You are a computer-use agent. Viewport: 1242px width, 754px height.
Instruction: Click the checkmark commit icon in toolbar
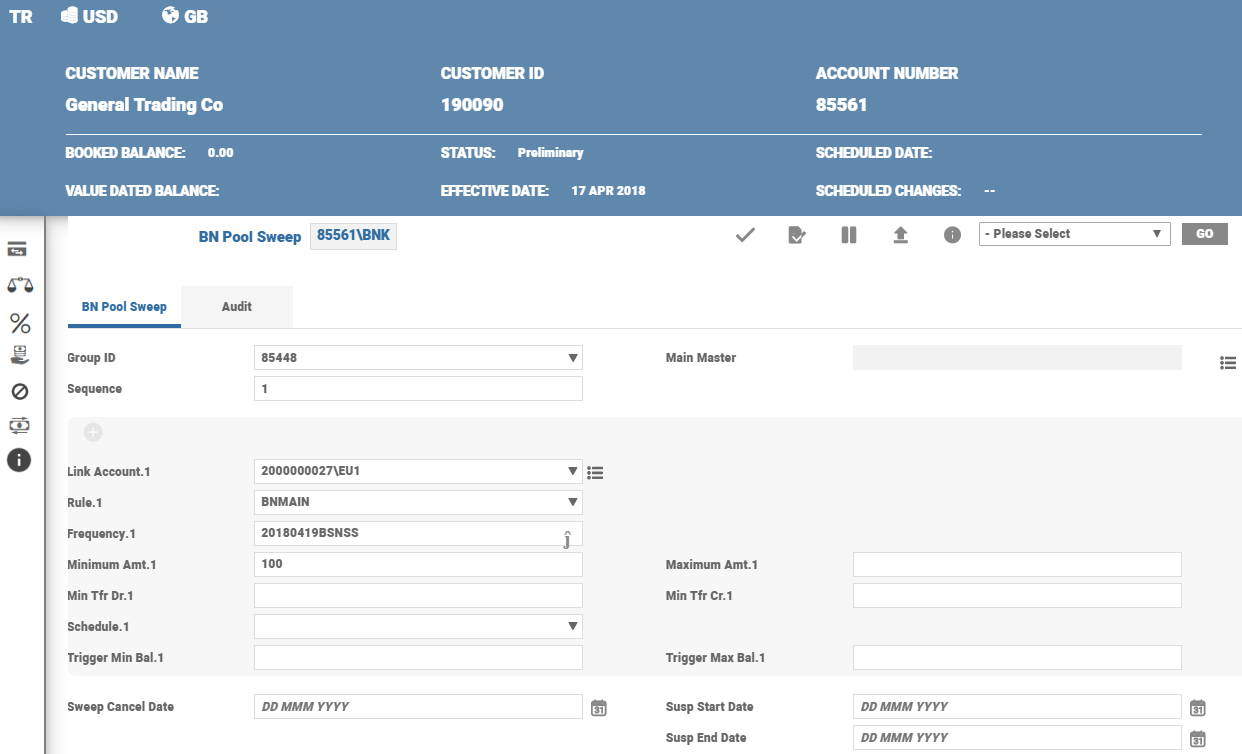point(745,235)
